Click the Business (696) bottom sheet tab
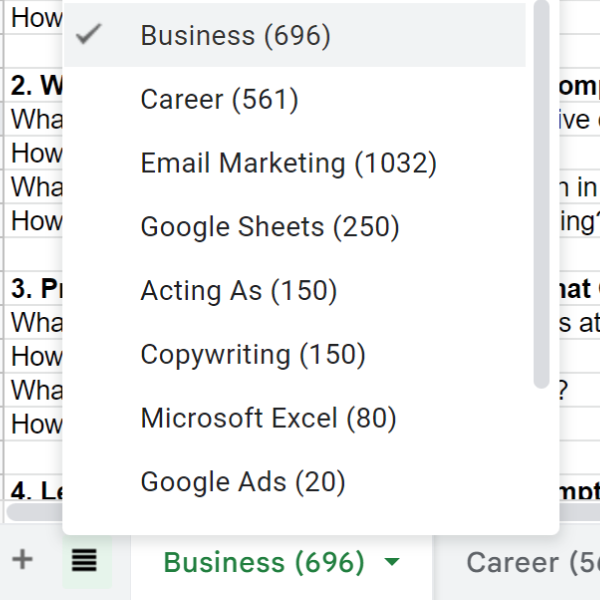The height and width of the screenshot is (600, 600). click(x=264, y=562)
